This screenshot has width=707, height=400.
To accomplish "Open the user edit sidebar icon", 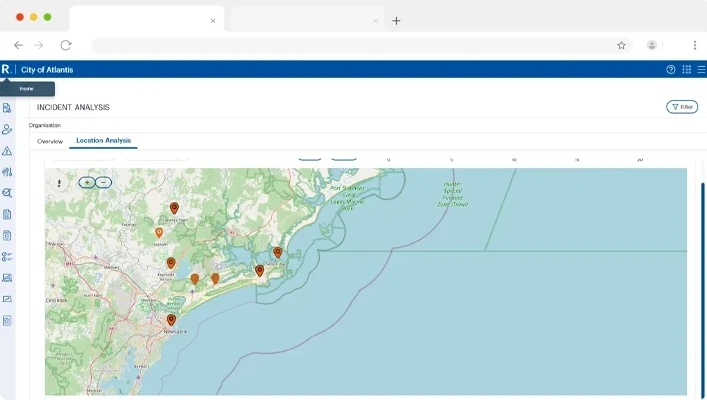I will pos(7,129).
